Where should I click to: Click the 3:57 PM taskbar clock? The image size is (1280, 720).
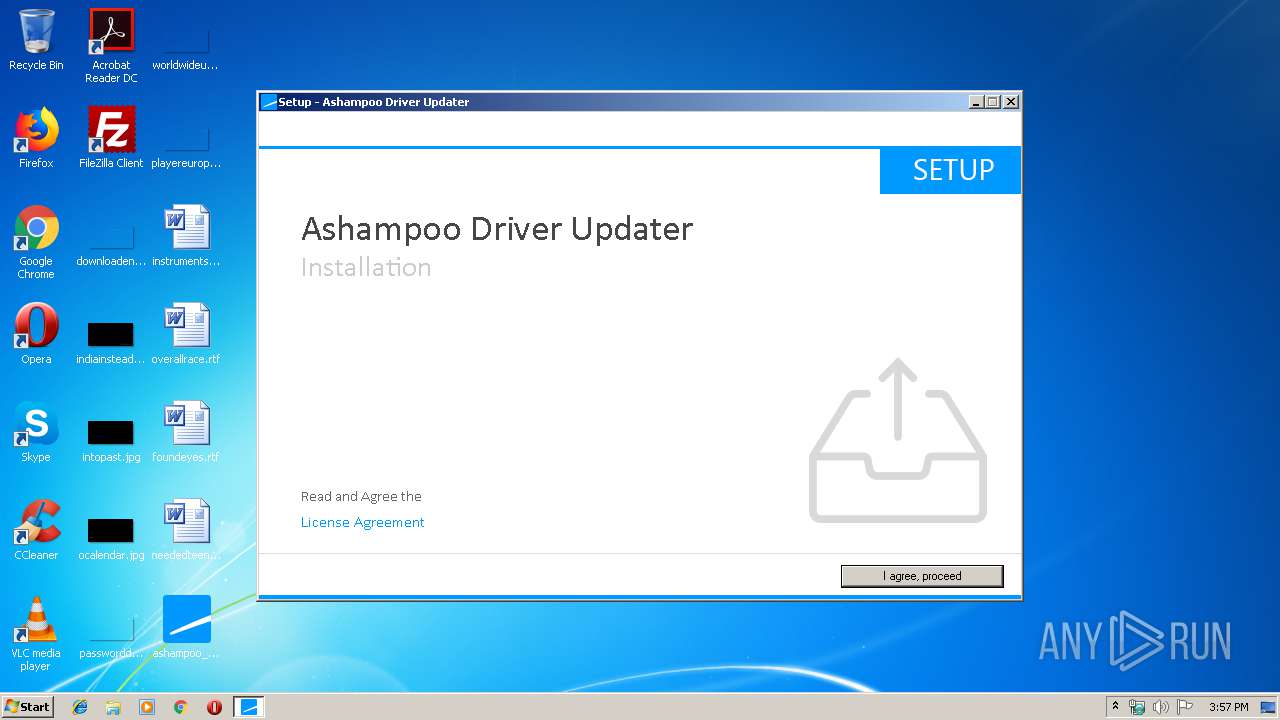pos(1228,707)
